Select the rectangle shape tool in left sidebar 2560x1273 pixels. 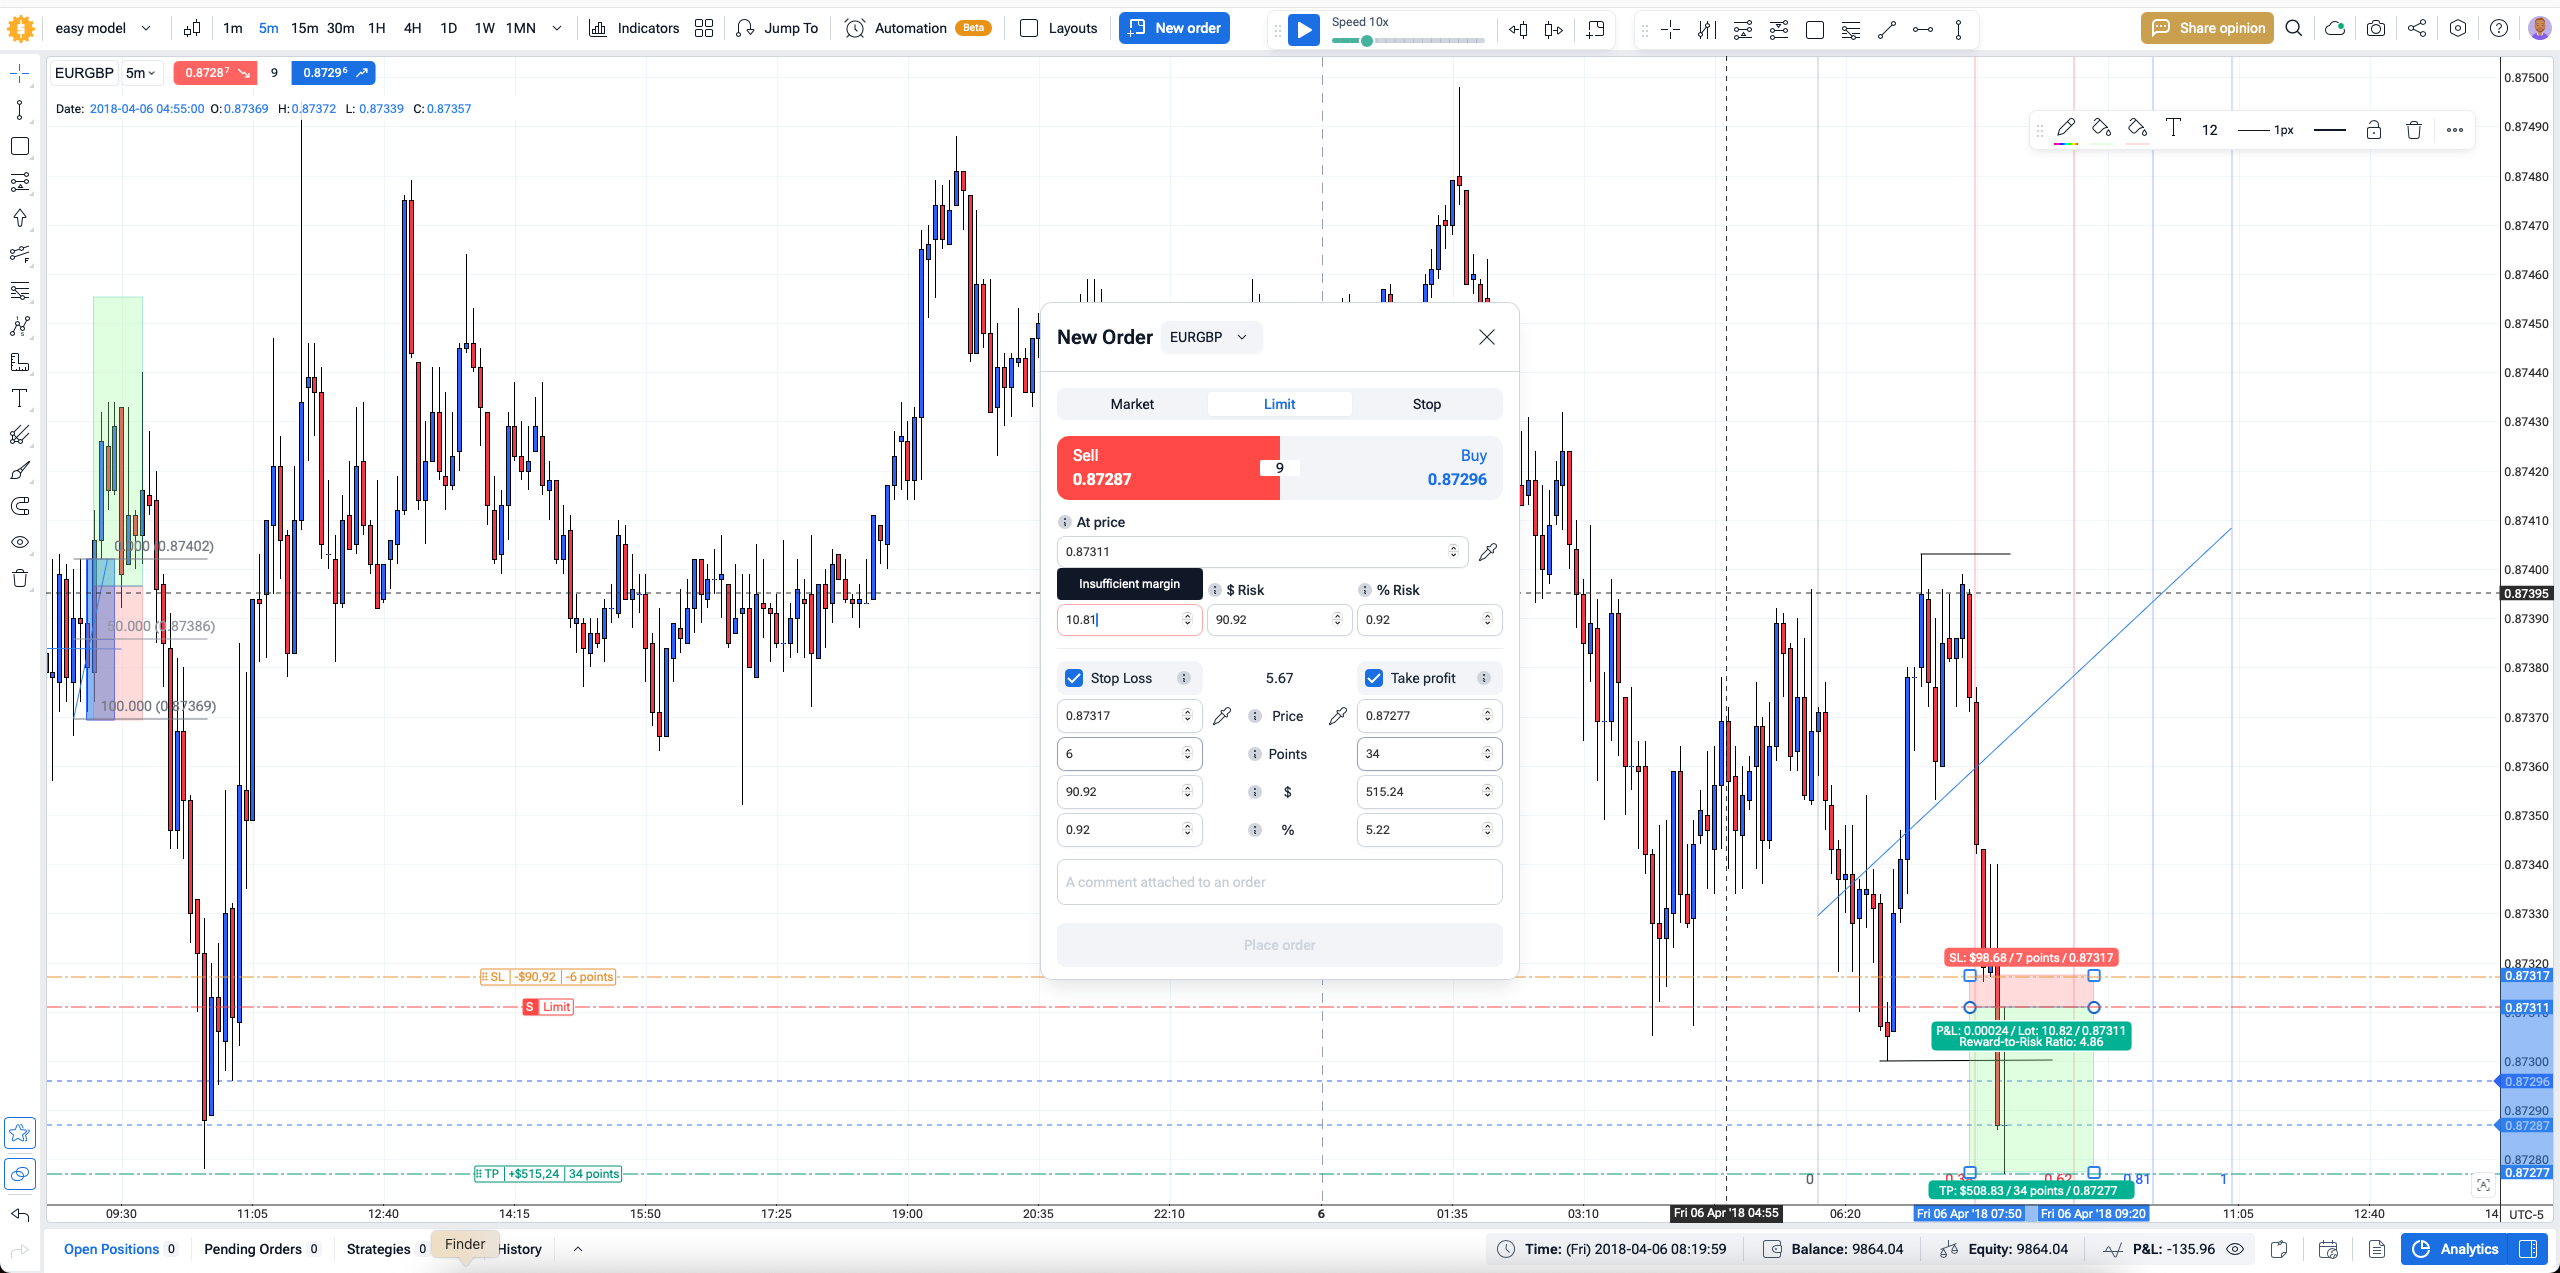(x=19, y=146)
